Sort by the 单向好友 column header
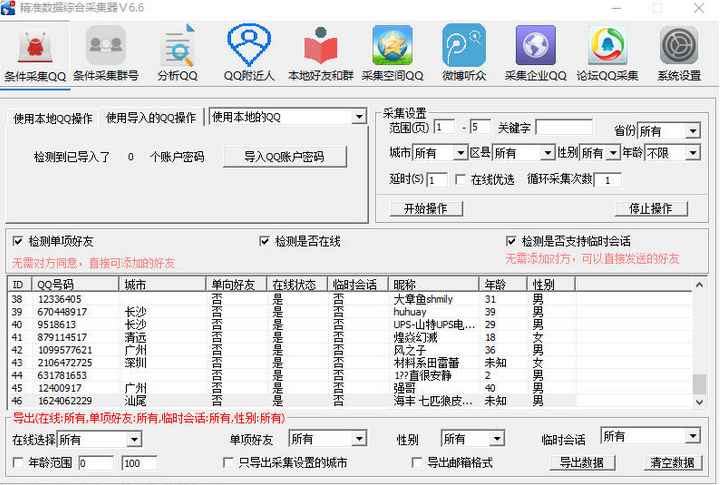 (236, 285)
